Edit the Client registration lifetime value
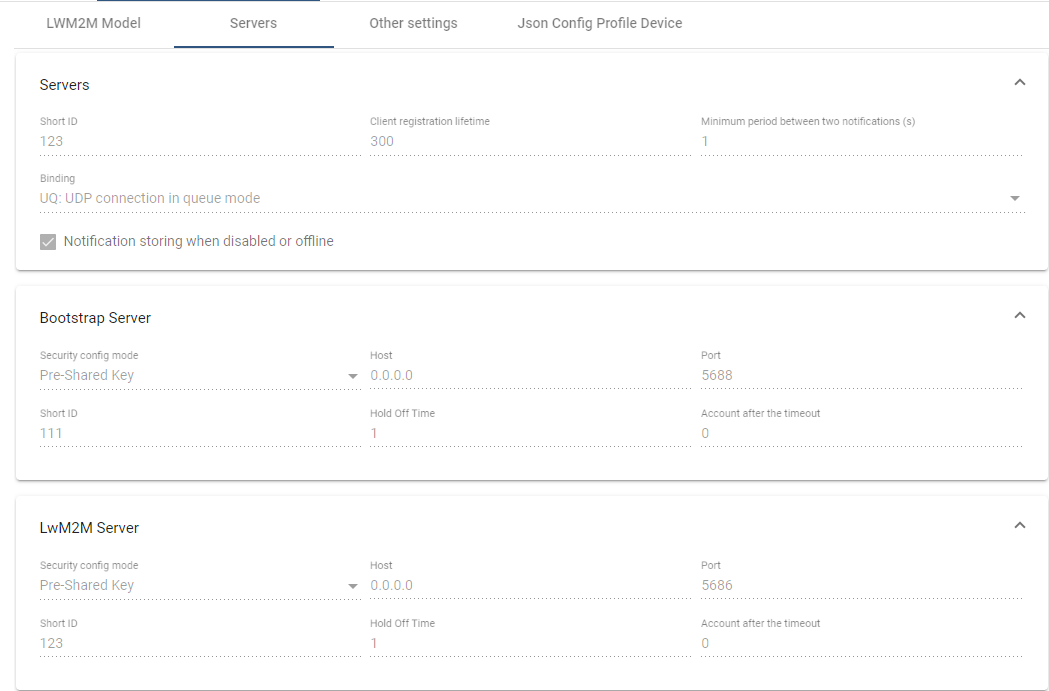Viewport: 1049px width, 691px height. 450,141
